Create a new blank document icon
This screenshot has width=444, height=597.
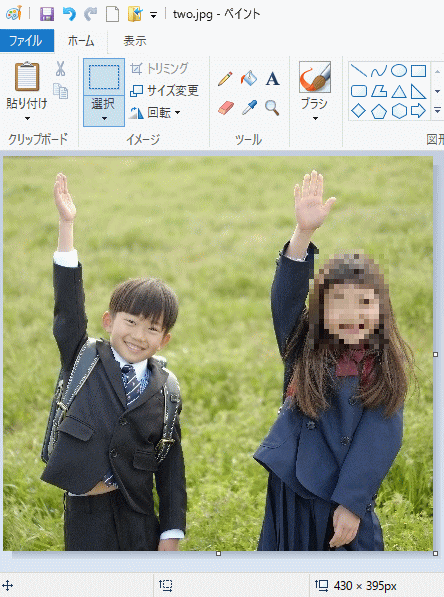point(112,14)
